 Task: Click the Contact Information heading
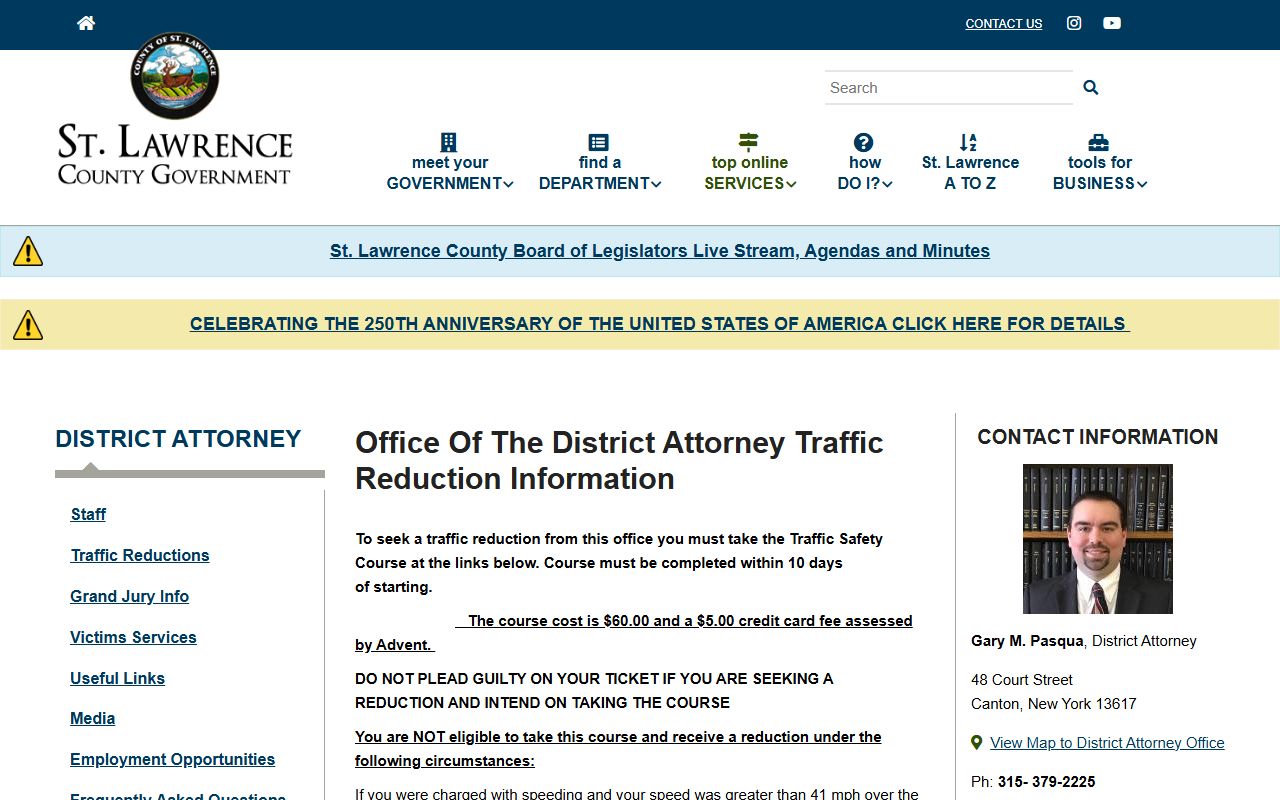(1098, 437)
